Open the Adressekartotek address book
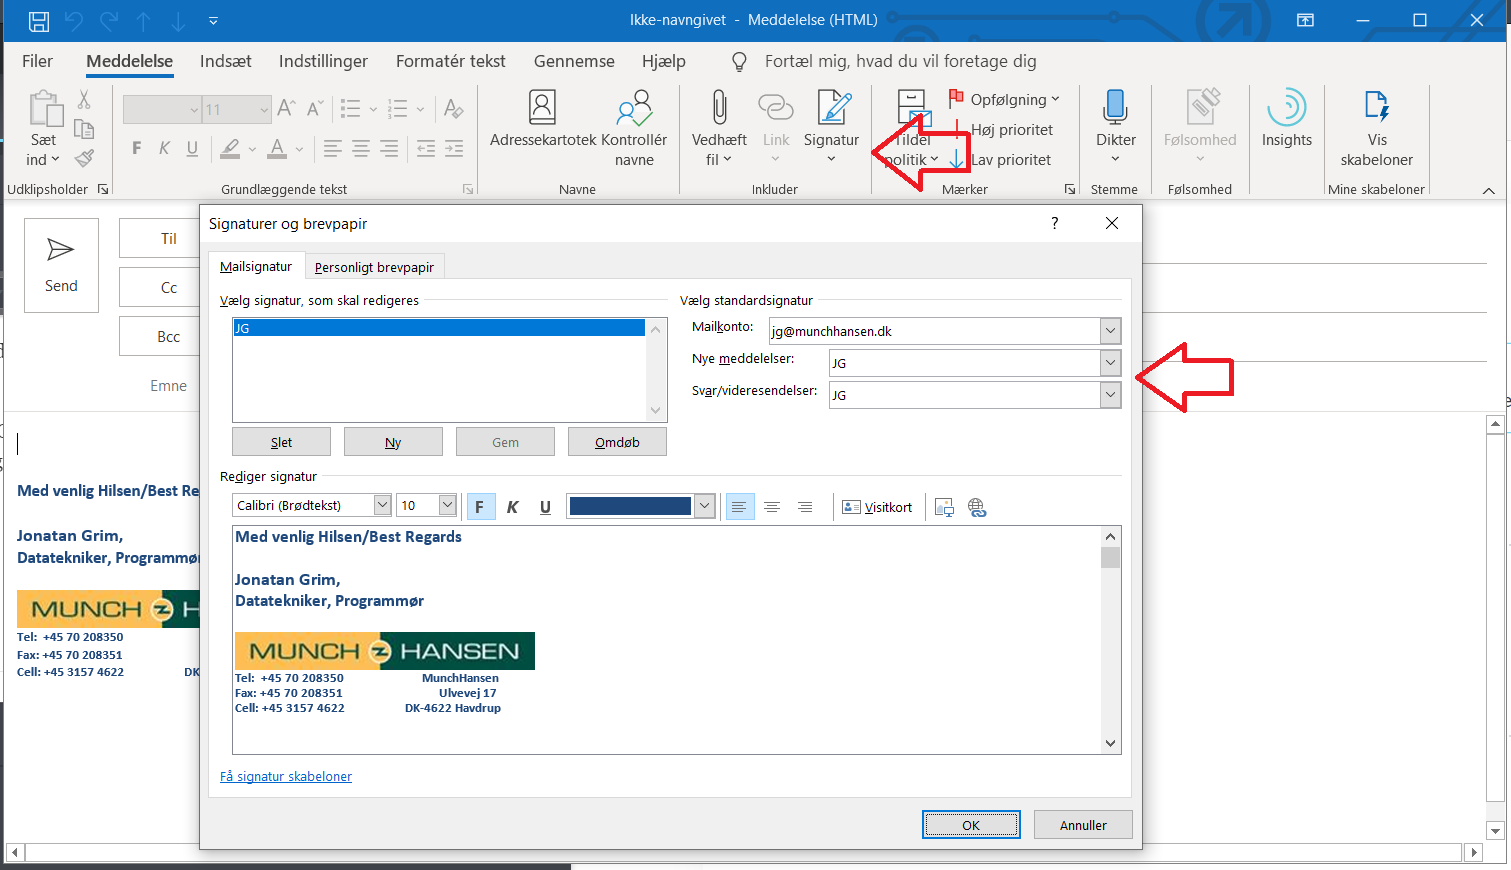 [x=542, y=108]
